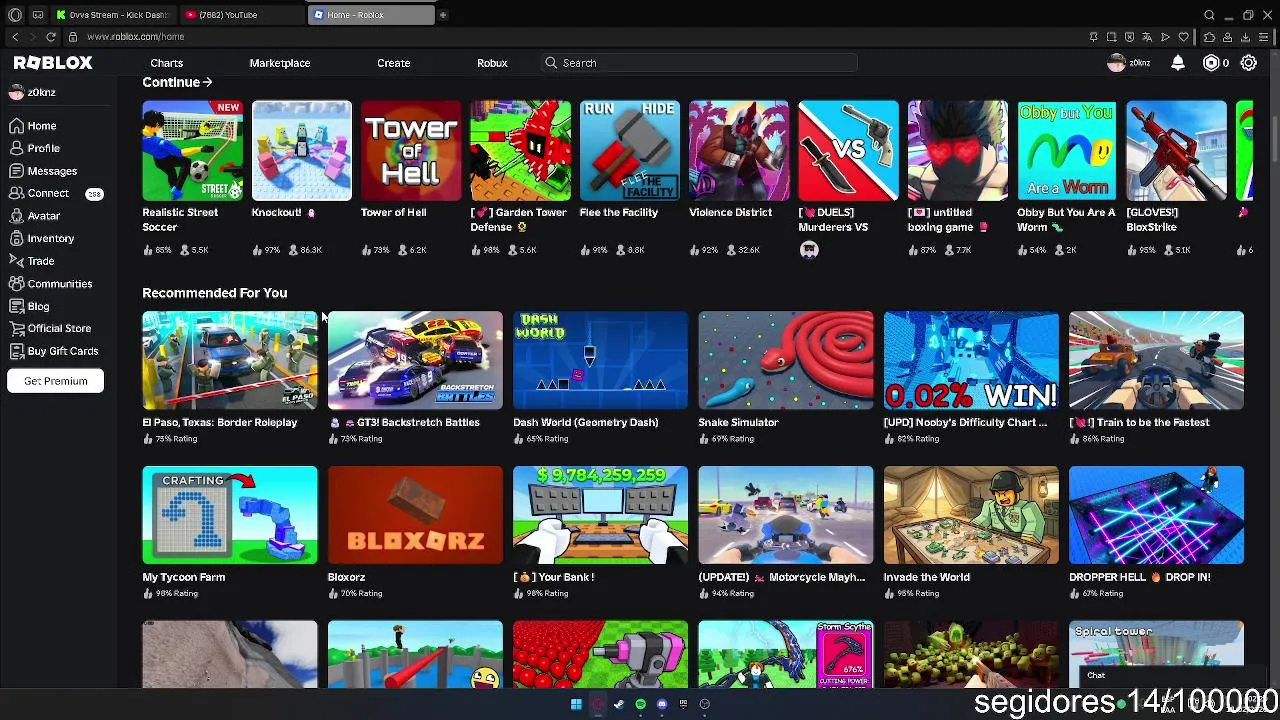Viewport: 1280px width, 720px height.
Task: Open Communities from the sidebar
Action: click(x=51, y=284)
